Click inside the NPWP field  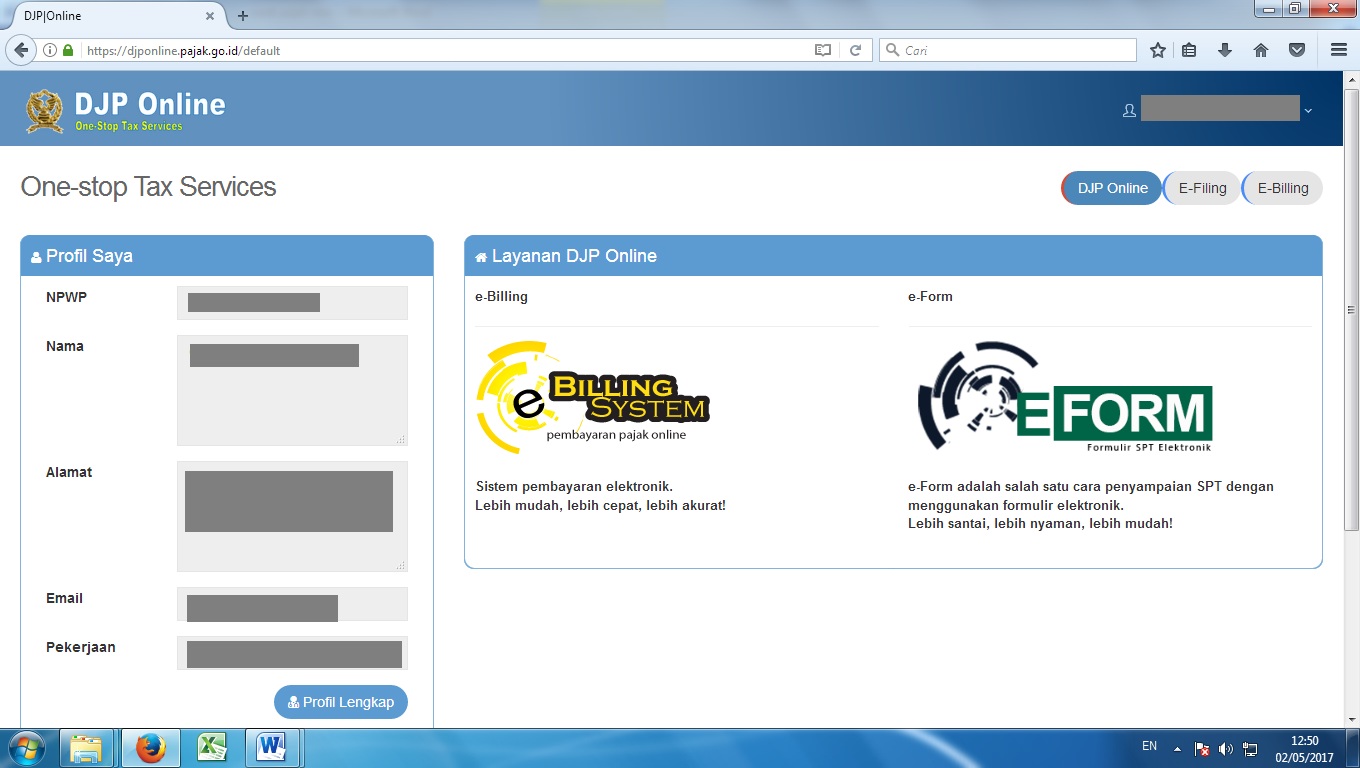[292, 303]
